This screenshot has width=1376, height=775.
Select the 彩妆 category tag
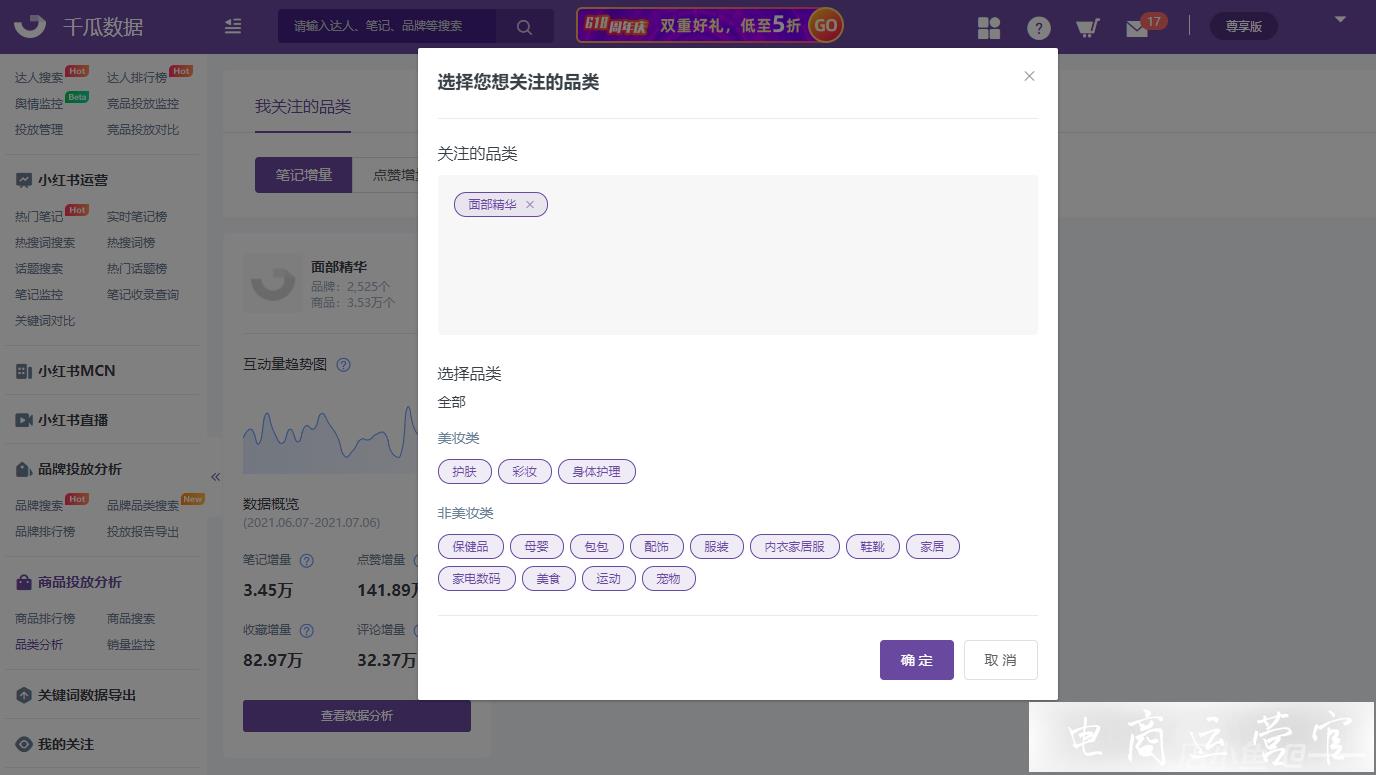[524, 472]
